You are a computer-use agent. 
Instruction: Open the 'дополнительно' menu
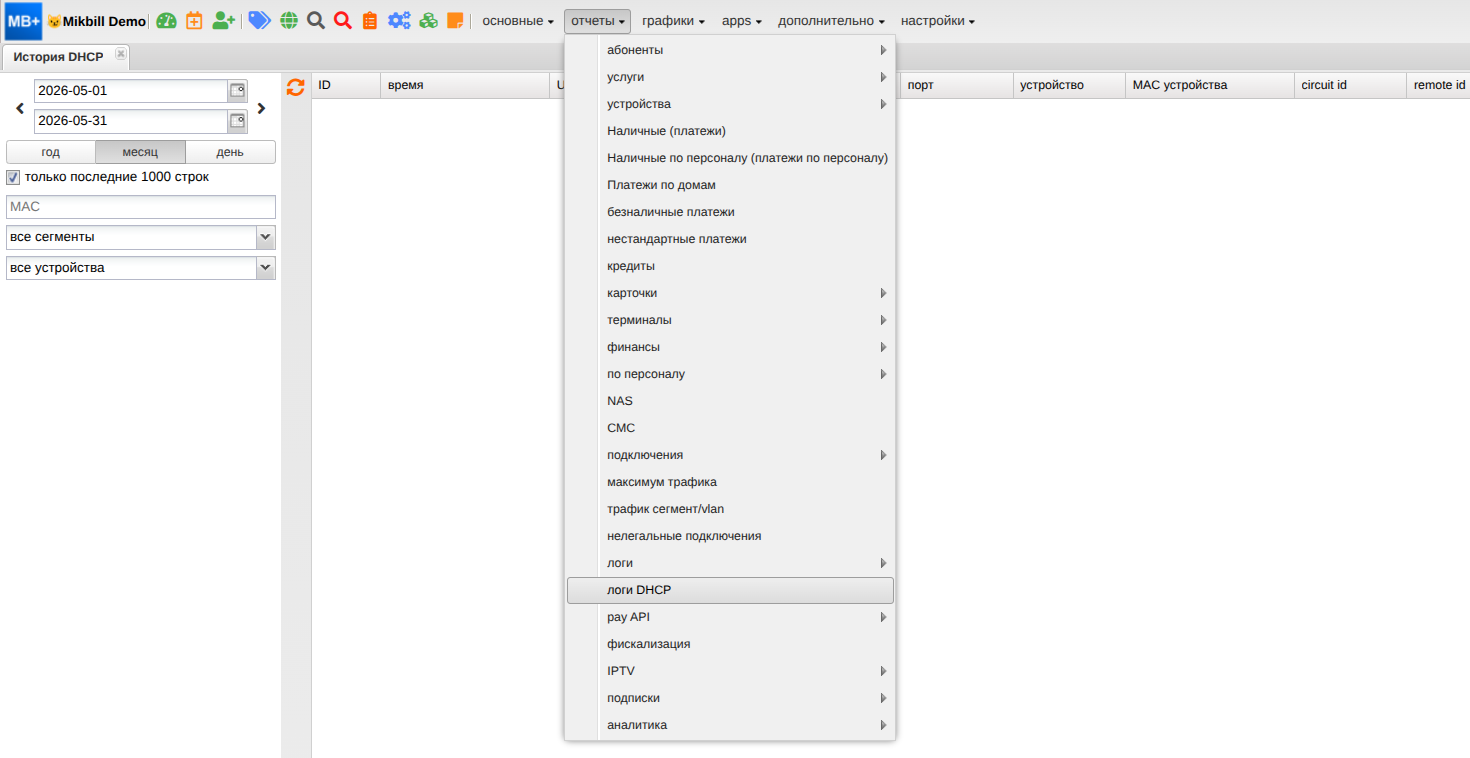(x=831, y=21)
